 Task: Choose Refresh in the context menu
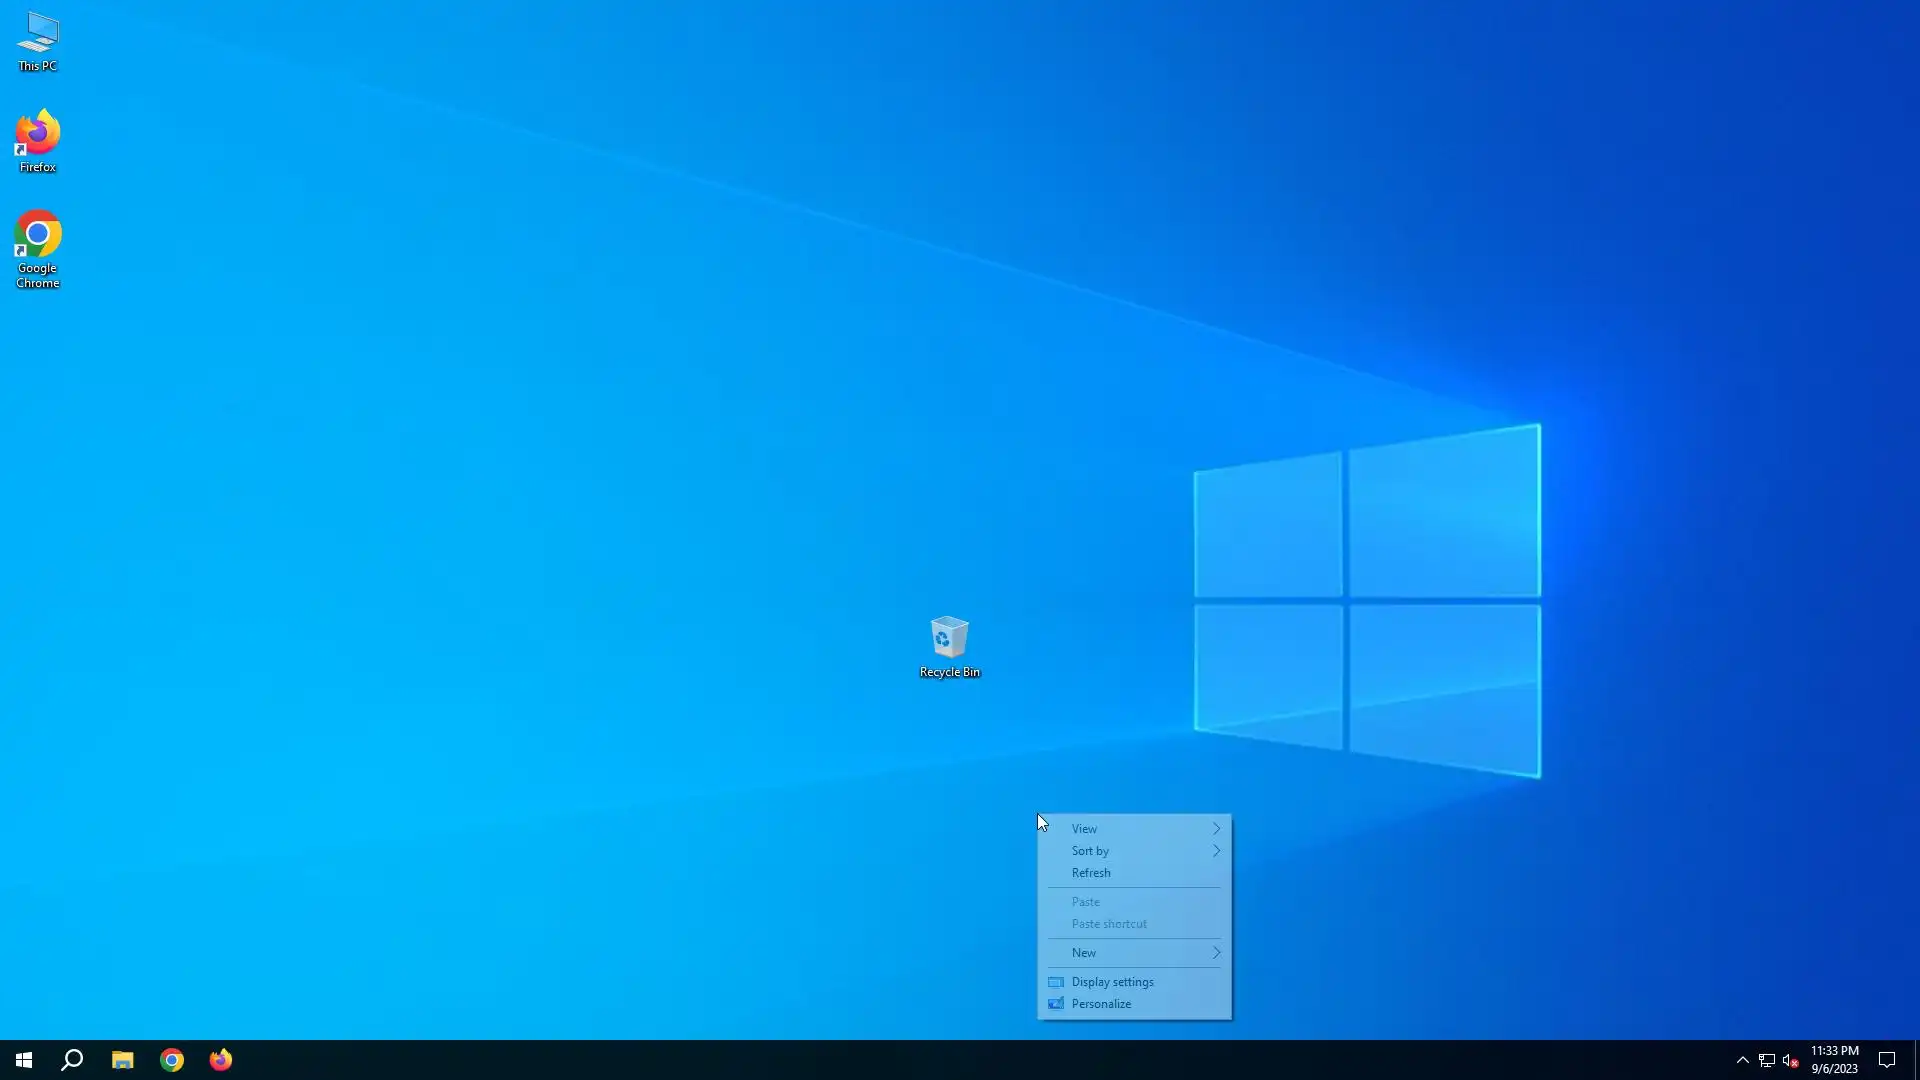1091,873
